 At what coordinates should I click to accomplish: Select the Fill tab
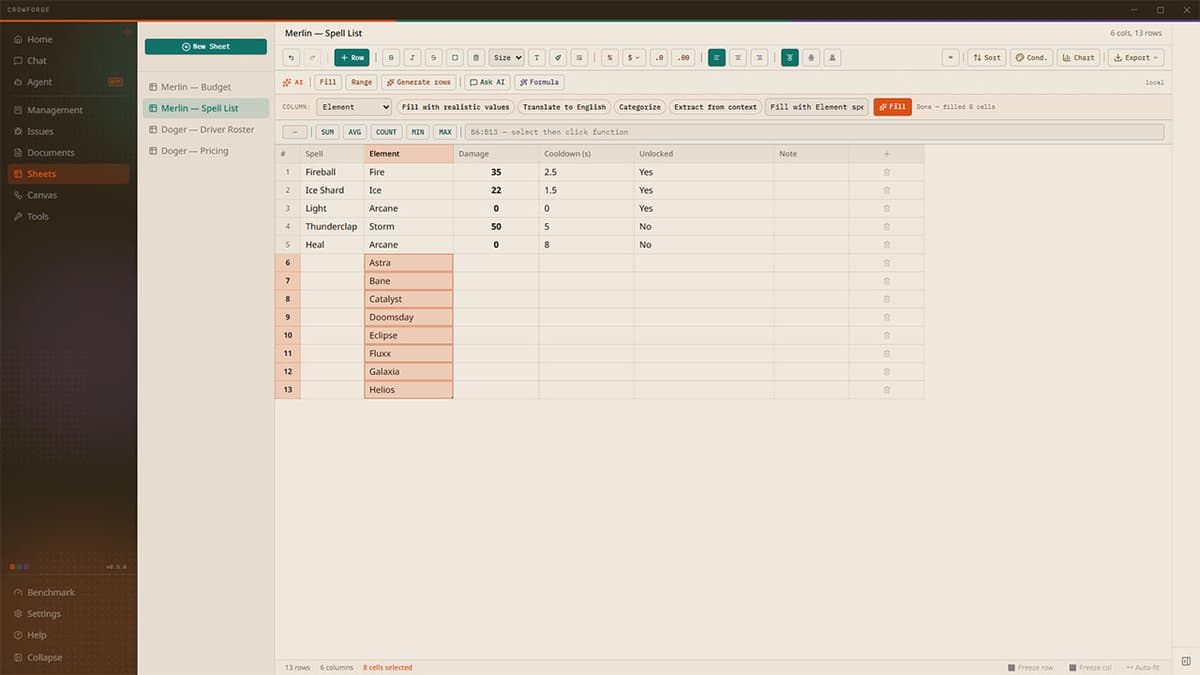328,82
